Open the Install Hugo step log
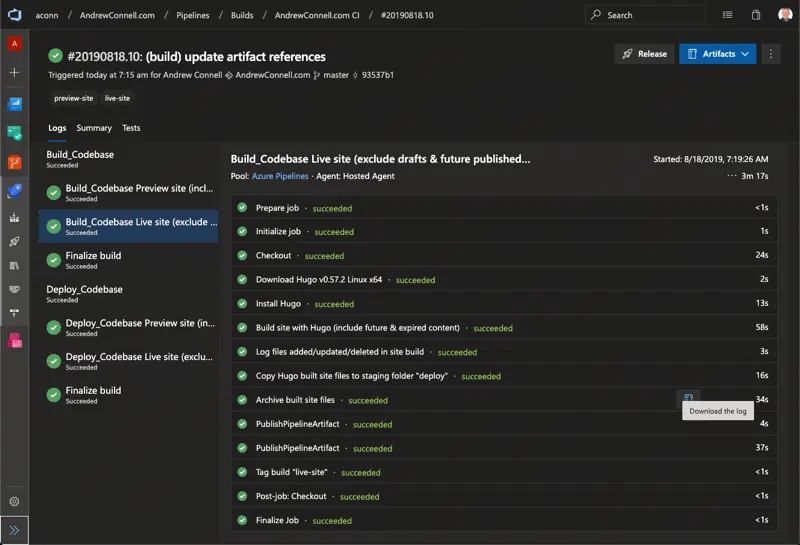 coord(504,303)
